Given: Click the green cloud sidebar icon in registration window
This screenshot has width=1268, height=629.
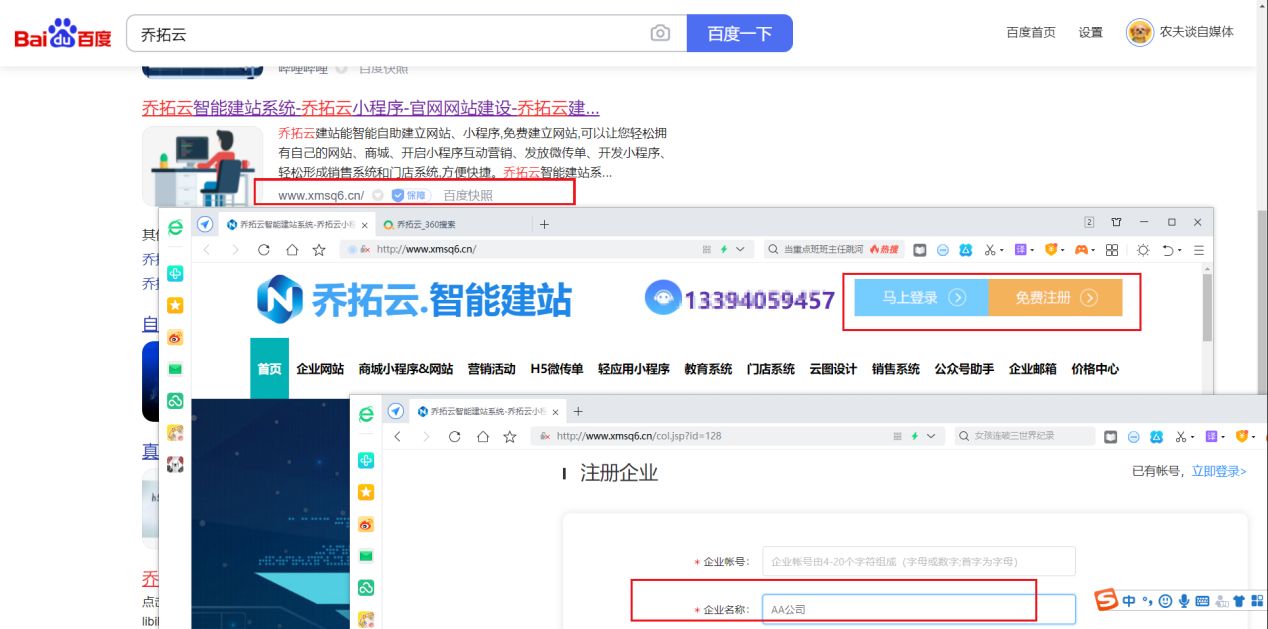Looking at the screenshot, I should tap(366, 587).
